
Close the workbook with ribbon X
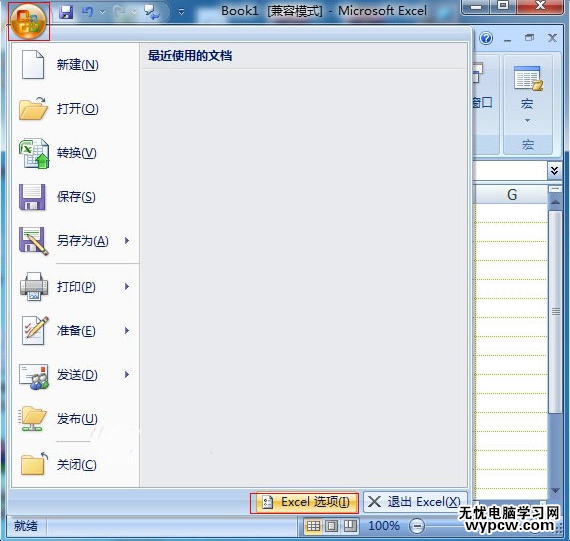pos(552,37)
